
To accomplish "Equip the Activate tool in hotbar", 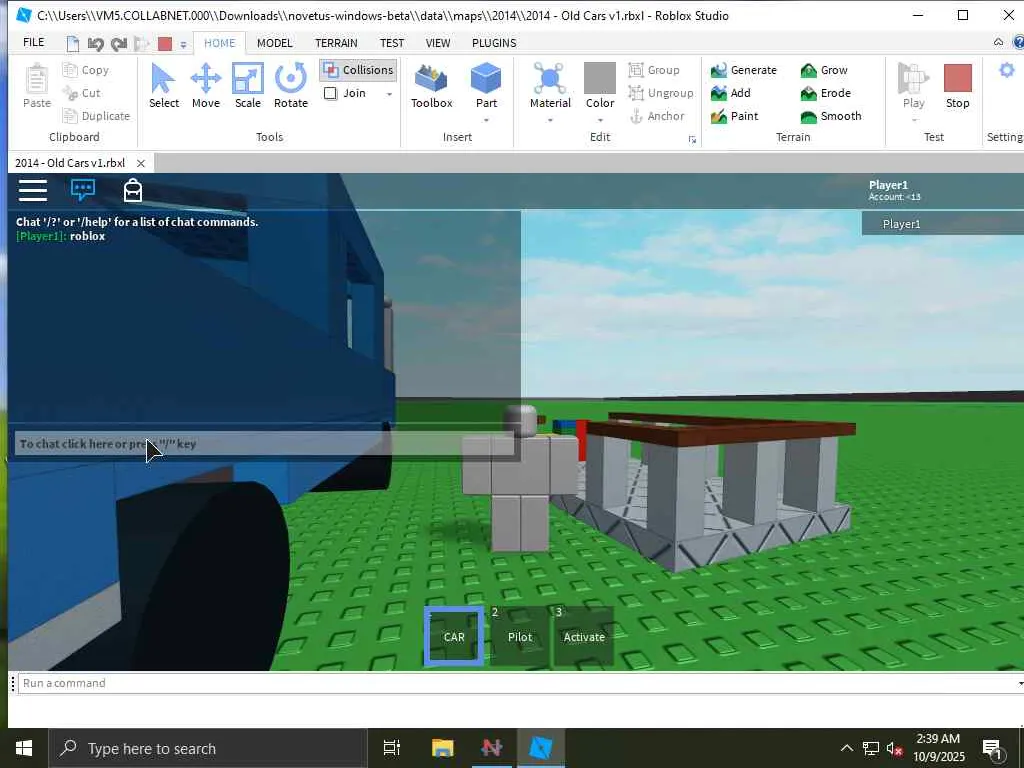I will (584, 636).
